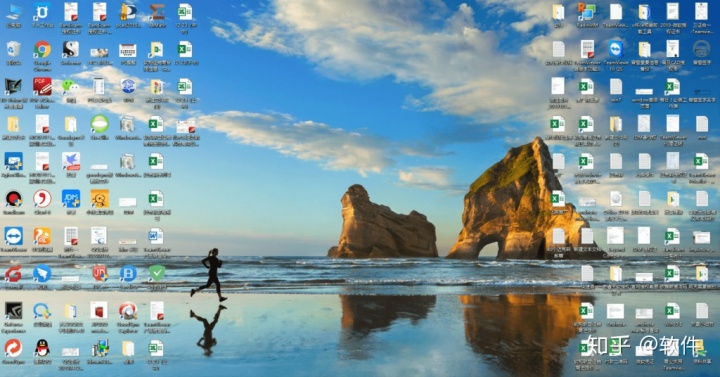Open the This PC desktop icon

pos(13,12)
